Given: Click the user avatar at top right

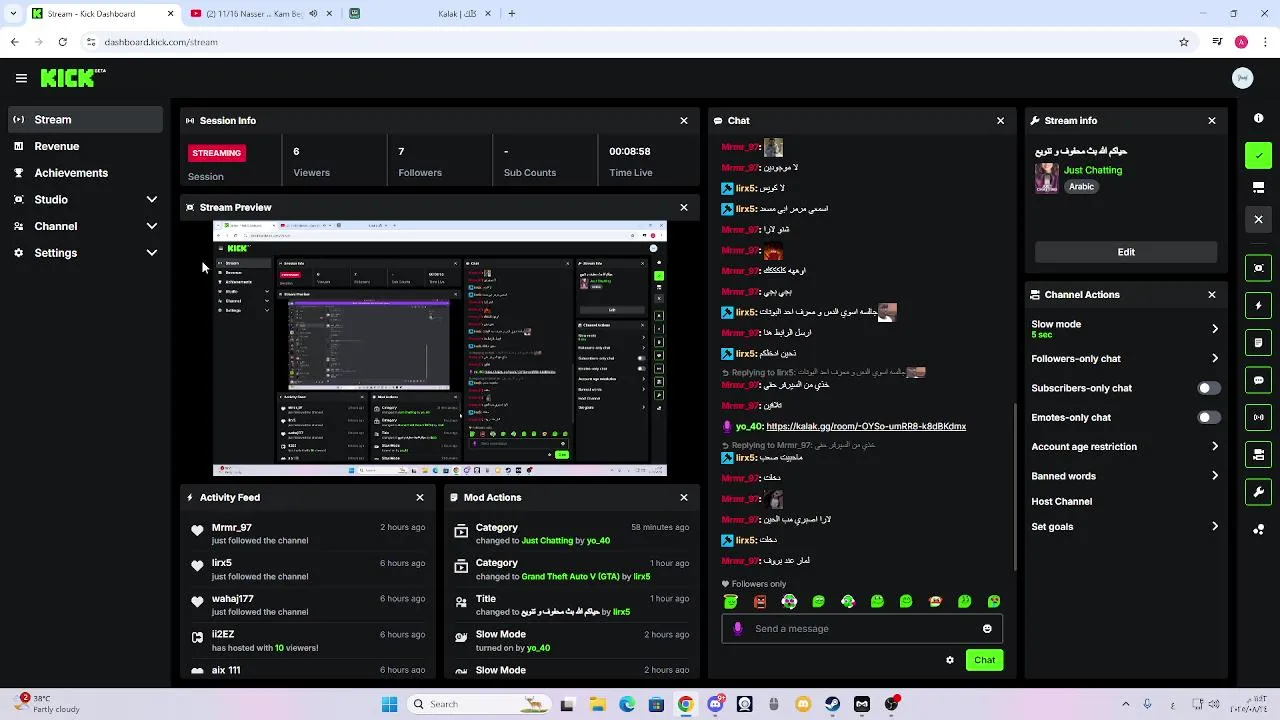Looking at the screenshot, I should [x=1243, y=78].
